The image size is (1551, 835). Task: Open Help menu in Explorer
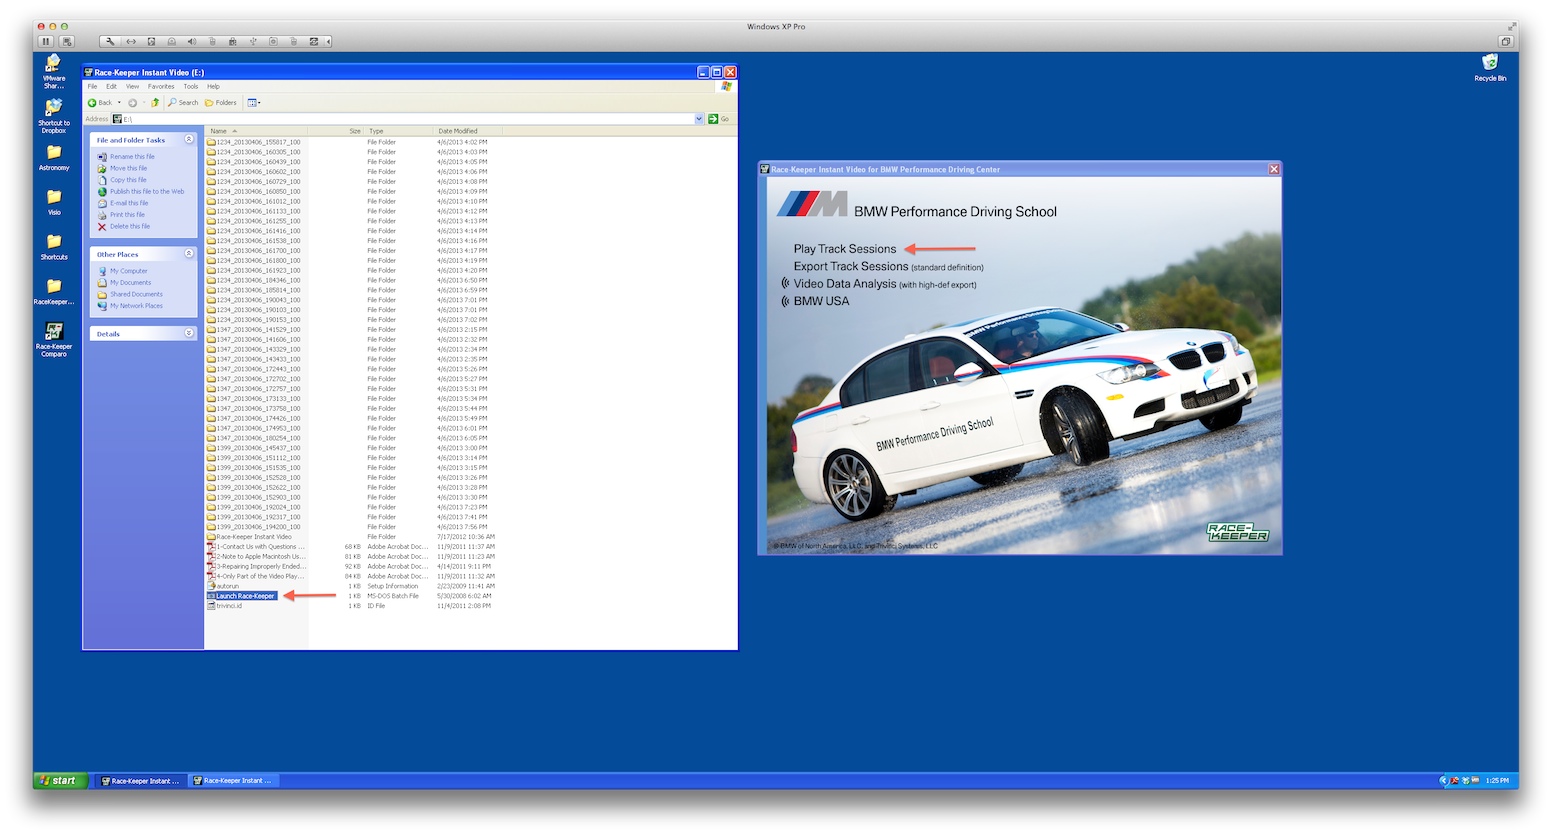(213, 86)
